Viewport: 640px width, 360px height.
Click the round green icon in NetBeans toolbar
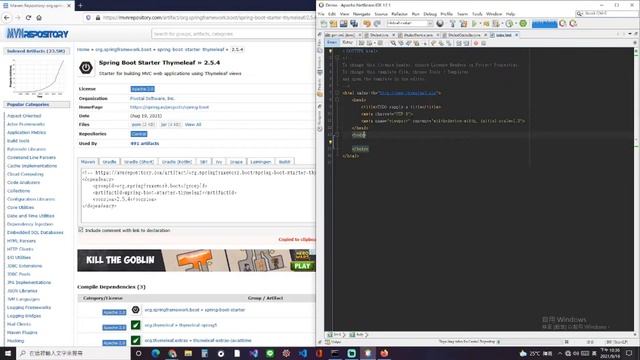(523, 24)
